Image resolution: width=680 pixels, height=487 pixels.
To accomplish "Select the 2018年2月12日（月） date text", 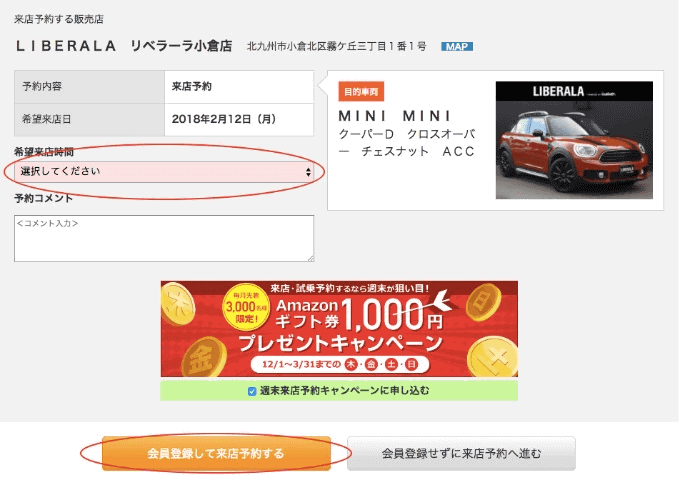I will (224, 119).
